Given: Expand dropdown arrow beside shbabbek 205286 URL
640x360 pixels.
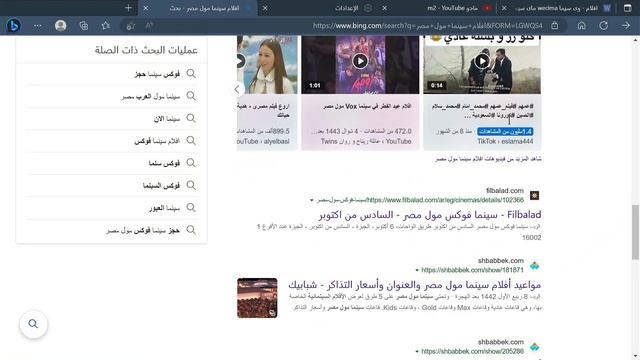Looking at the screenshot, I should point(417,351).
